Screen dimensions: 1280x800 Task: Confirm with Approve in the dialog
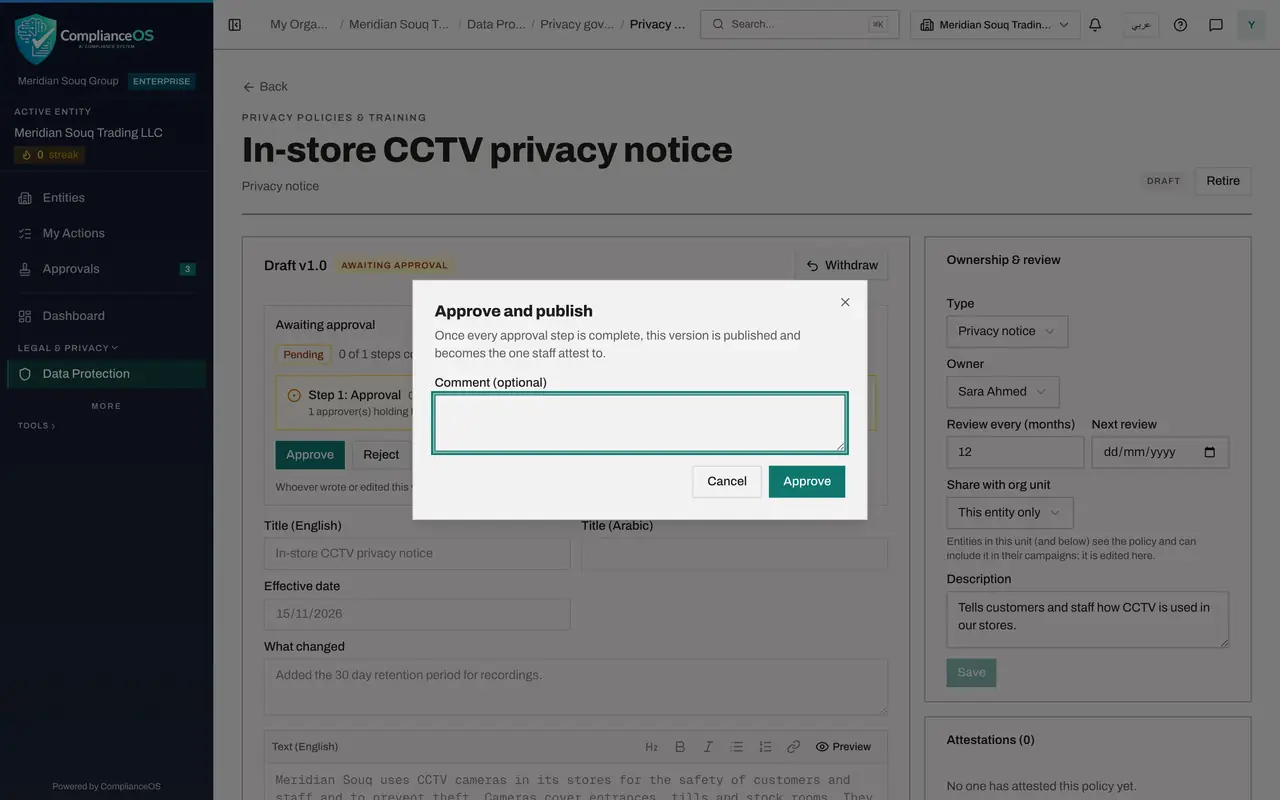tap(807, 482)
